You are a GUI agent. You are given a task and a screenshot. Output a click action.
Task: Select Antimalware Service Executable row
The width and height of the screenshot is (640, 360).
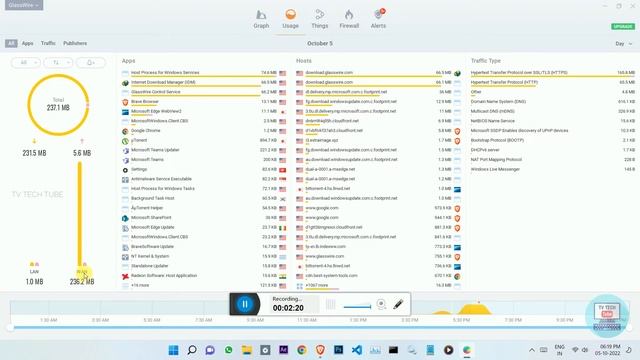coord(204,179)
